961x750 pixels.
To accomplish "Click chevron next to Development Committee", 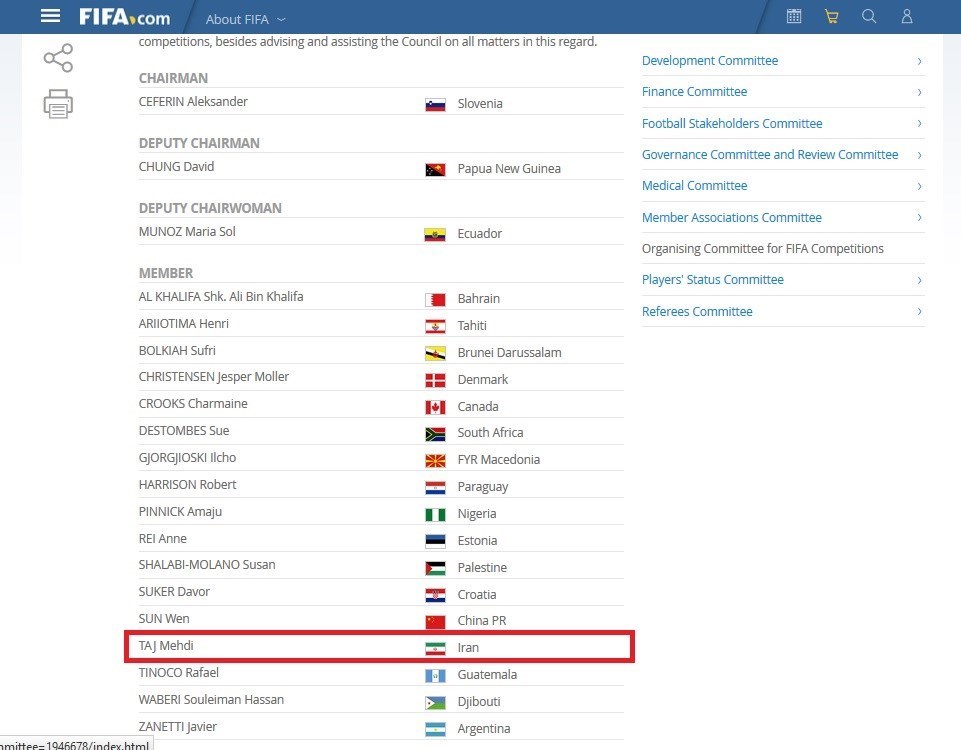I will pos(919,61).
